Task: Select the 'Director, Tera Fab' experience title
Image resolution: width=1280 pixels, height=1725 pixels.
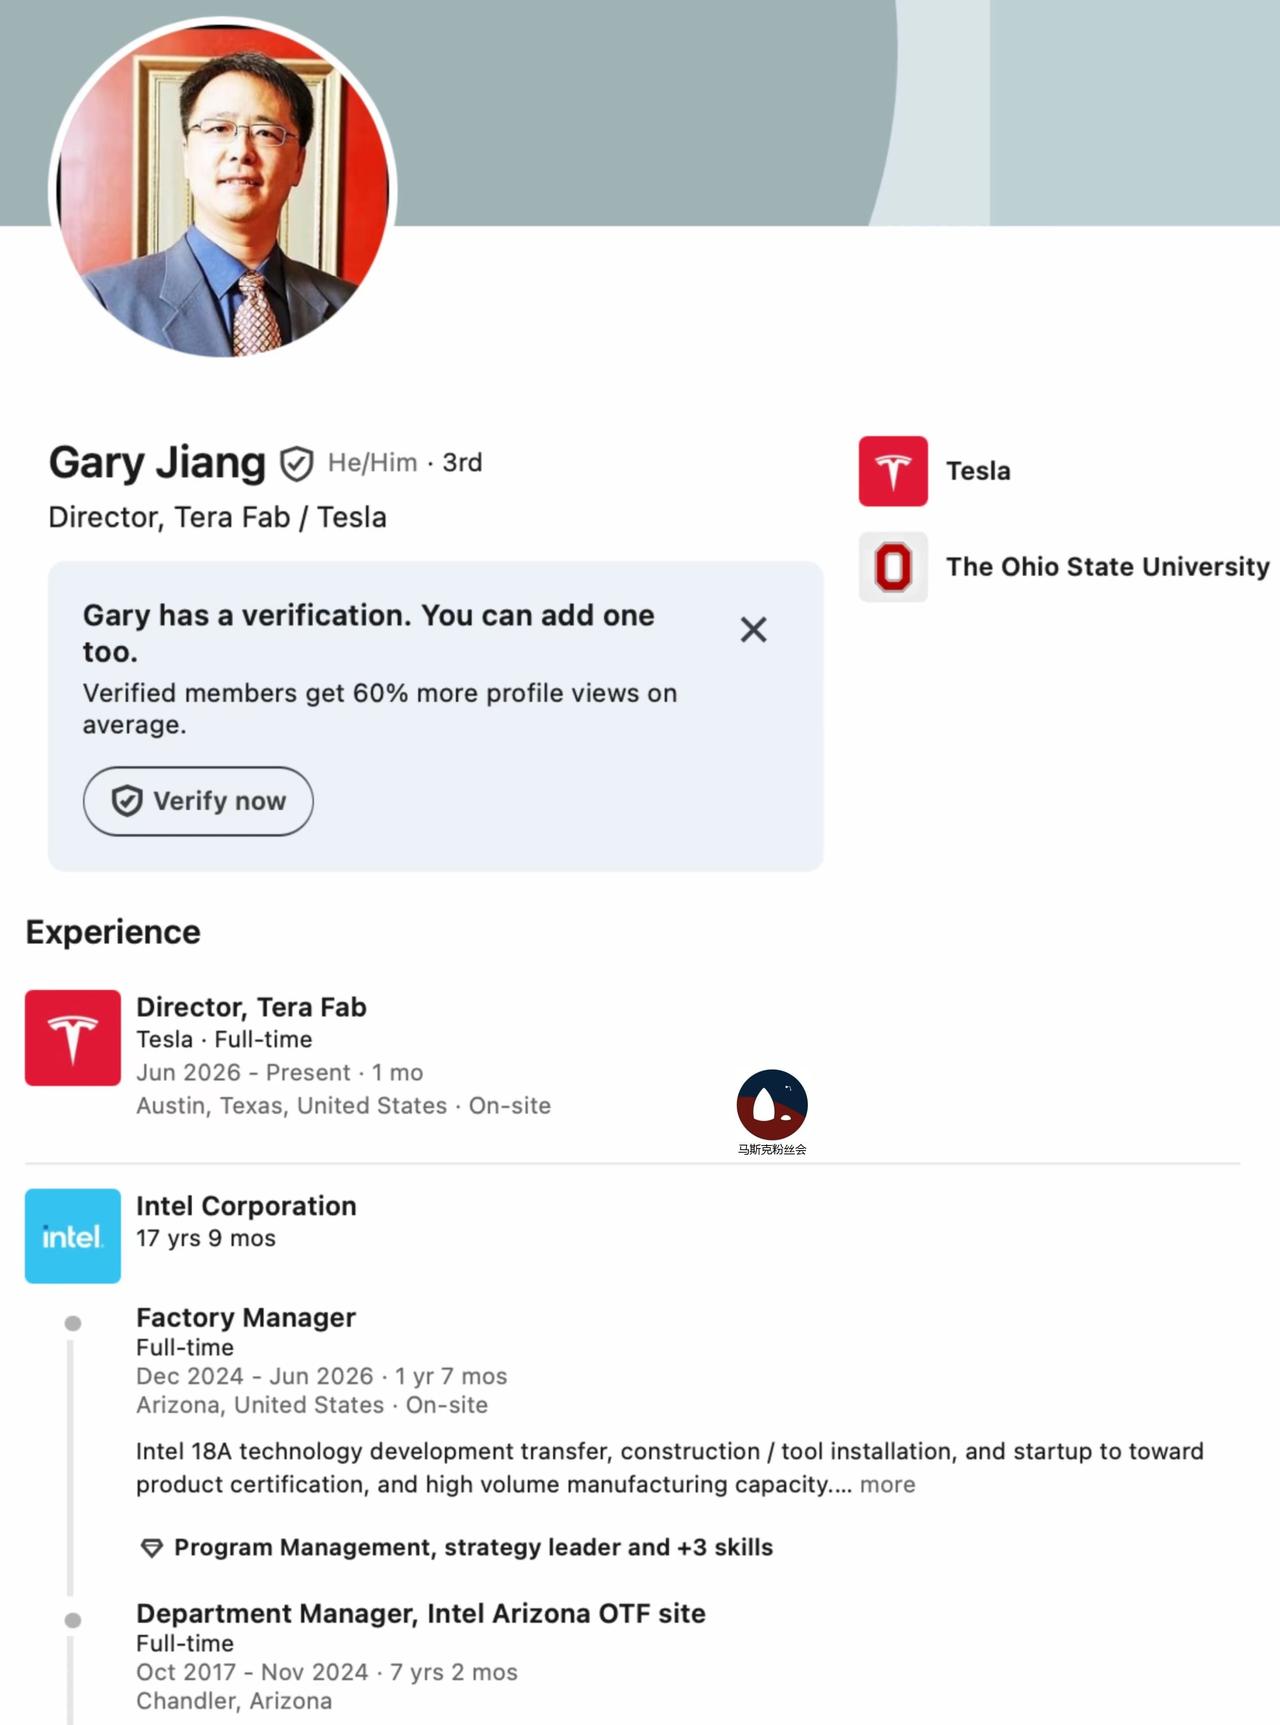Action: 251,1007
